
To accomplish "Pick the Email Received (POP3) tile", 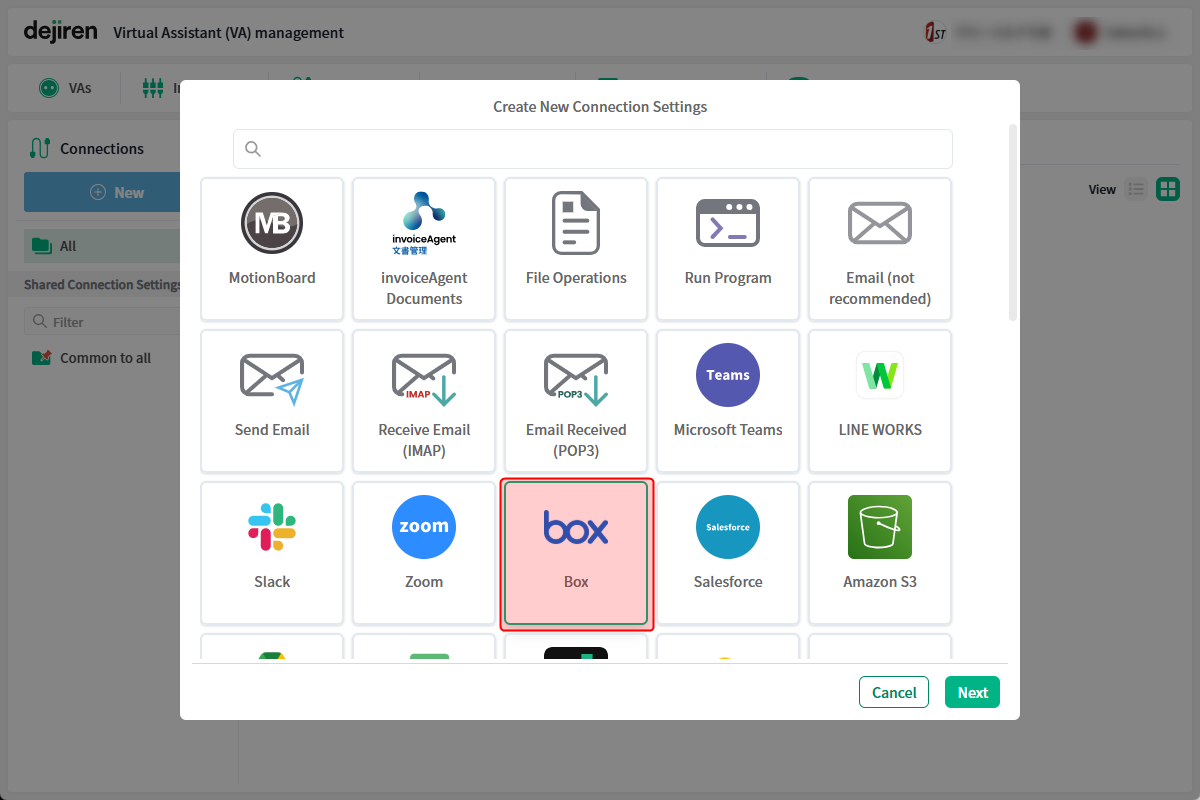I will pos(576,401).
